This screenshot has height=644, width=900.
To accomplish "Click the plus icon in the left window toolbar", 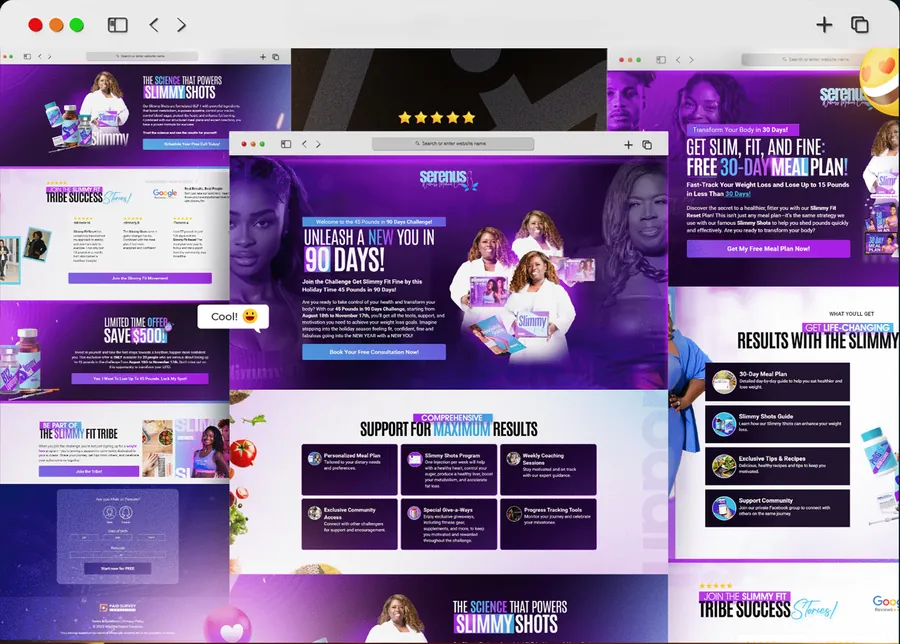I will point(263,57).
